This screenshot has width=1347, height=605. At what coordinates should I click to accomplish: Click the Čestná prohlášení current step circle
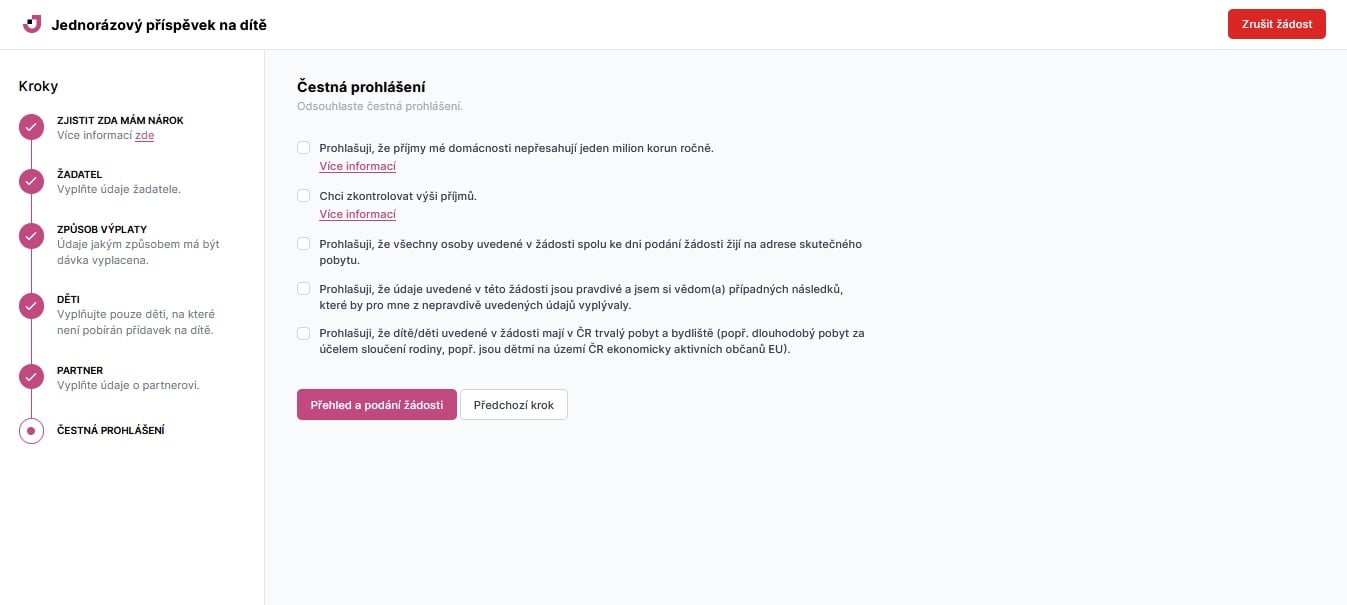31,431
